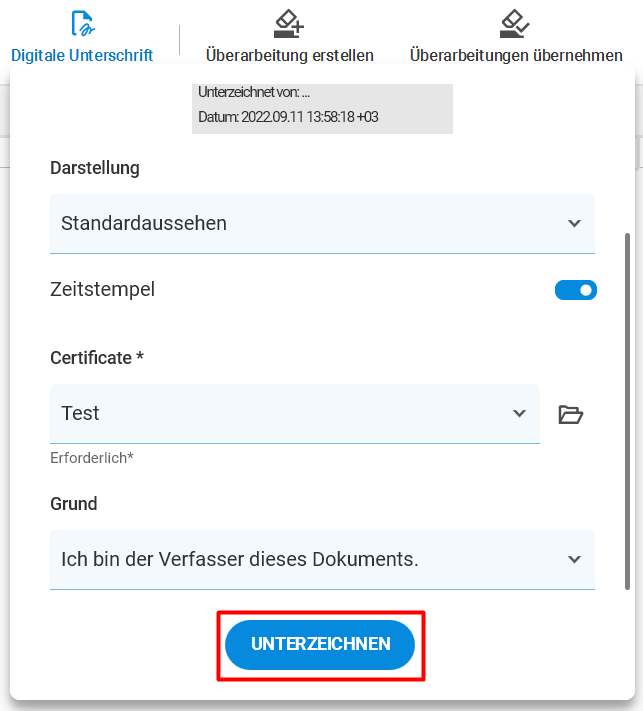This screenshot has width=643, height=711.
Task: Click the Erforderlich* hint text
Action: tap(92, 458)
